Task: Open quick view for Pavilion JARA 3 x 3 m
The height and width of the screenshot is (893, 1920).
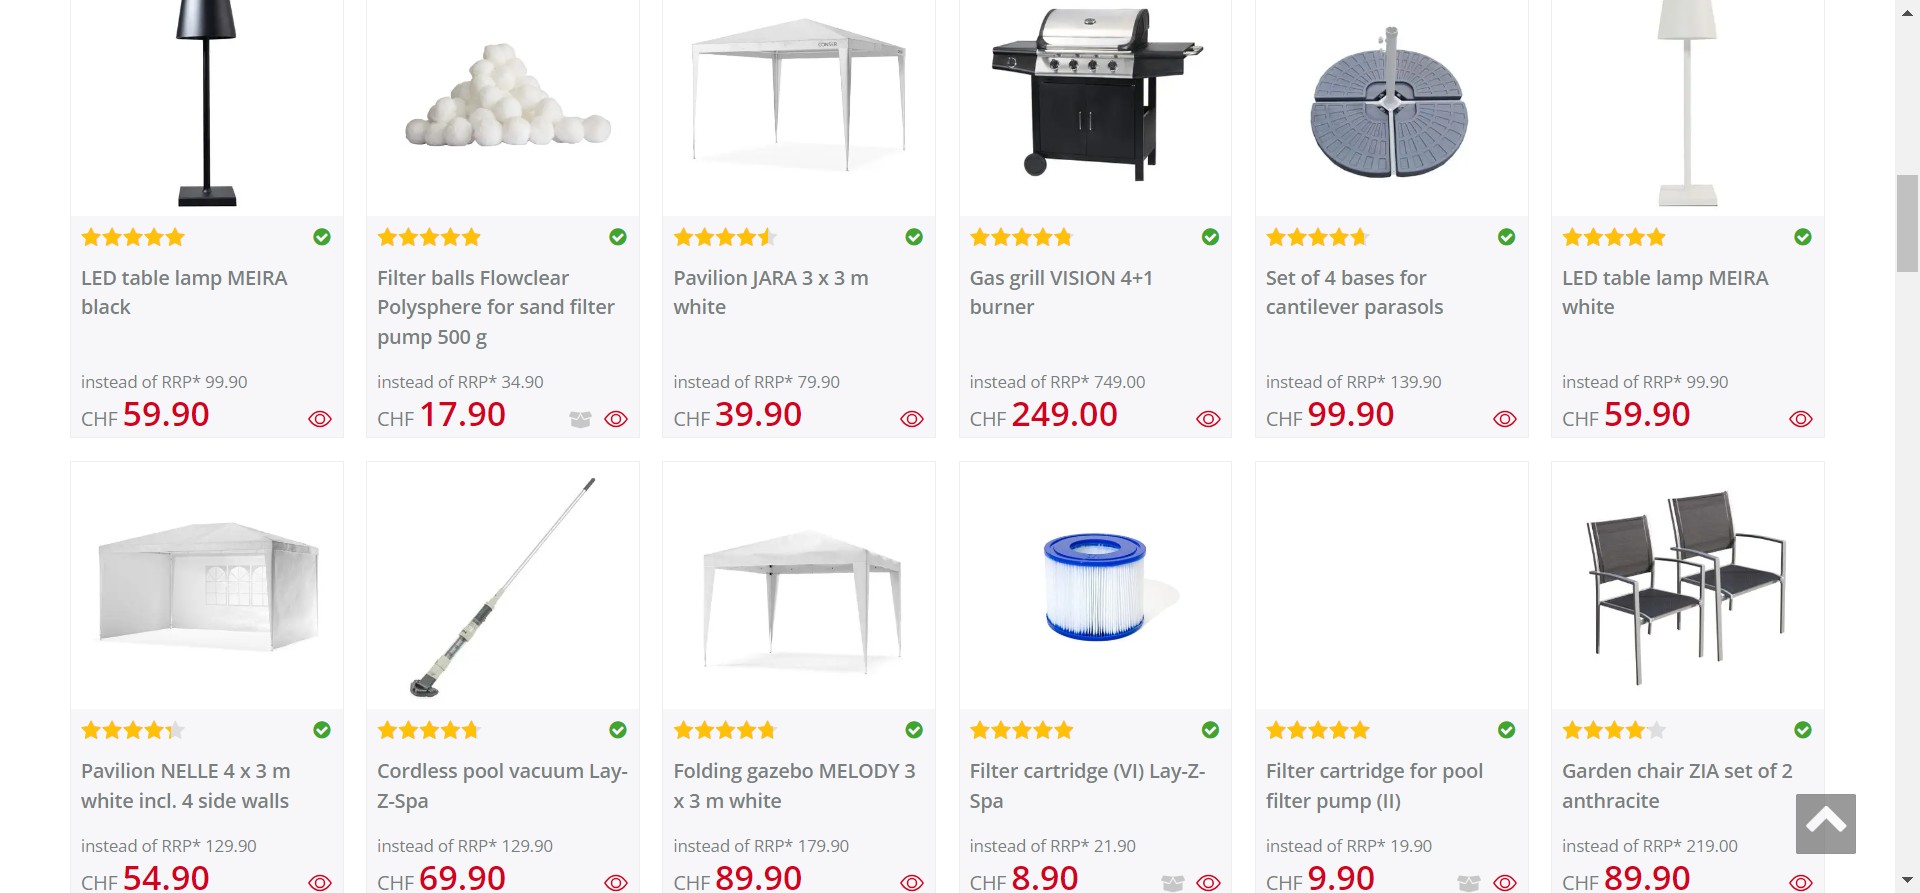Action: pyautogui.click(x=912, y=419)
